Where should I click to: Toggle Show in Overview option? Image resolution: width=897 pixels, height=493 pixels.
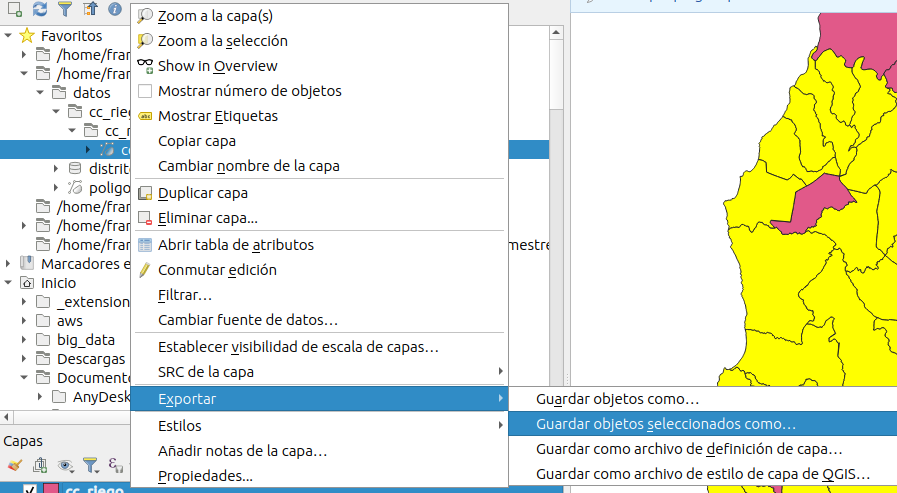pos(217,66)
